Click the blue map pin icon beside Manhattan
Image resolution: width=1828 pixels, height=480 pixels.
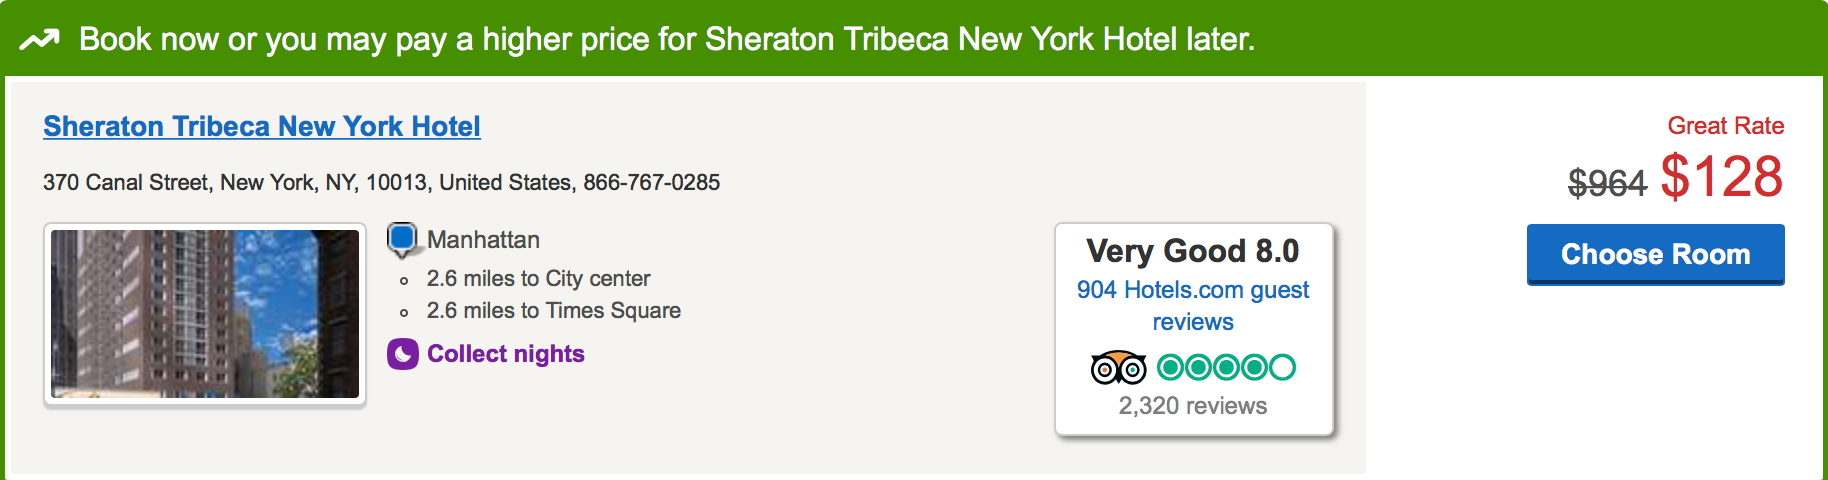point(402,239)
